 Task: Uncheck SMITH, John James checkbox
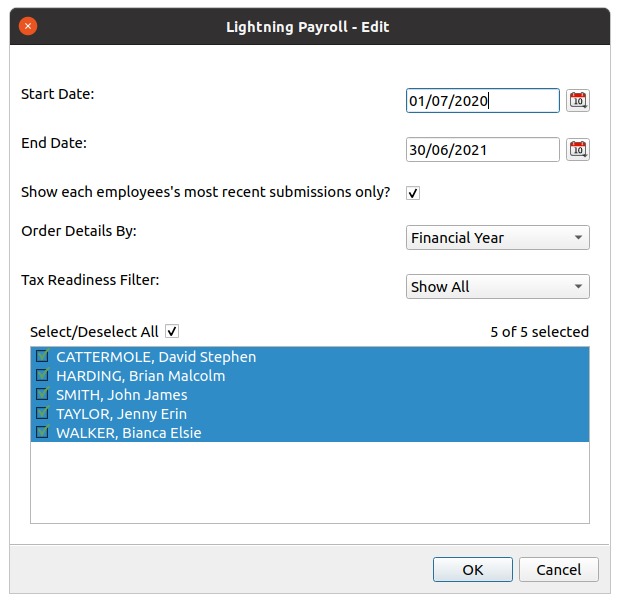click(42, 394)
